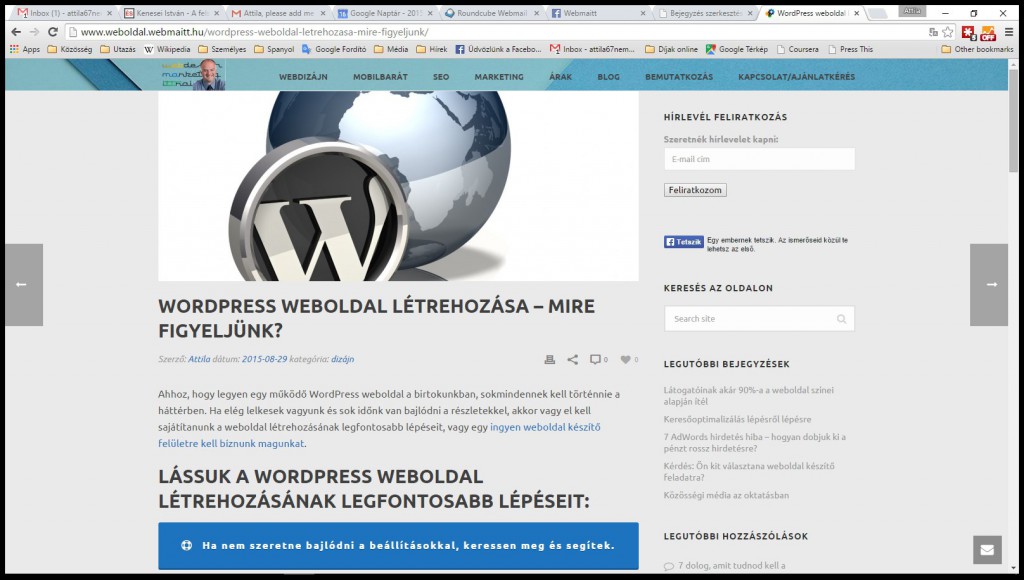Image resolution: width=1024 pixels, height=580 pixels.
Task: Open the Chrome hamburger menu
Action: pos(1009,32)
